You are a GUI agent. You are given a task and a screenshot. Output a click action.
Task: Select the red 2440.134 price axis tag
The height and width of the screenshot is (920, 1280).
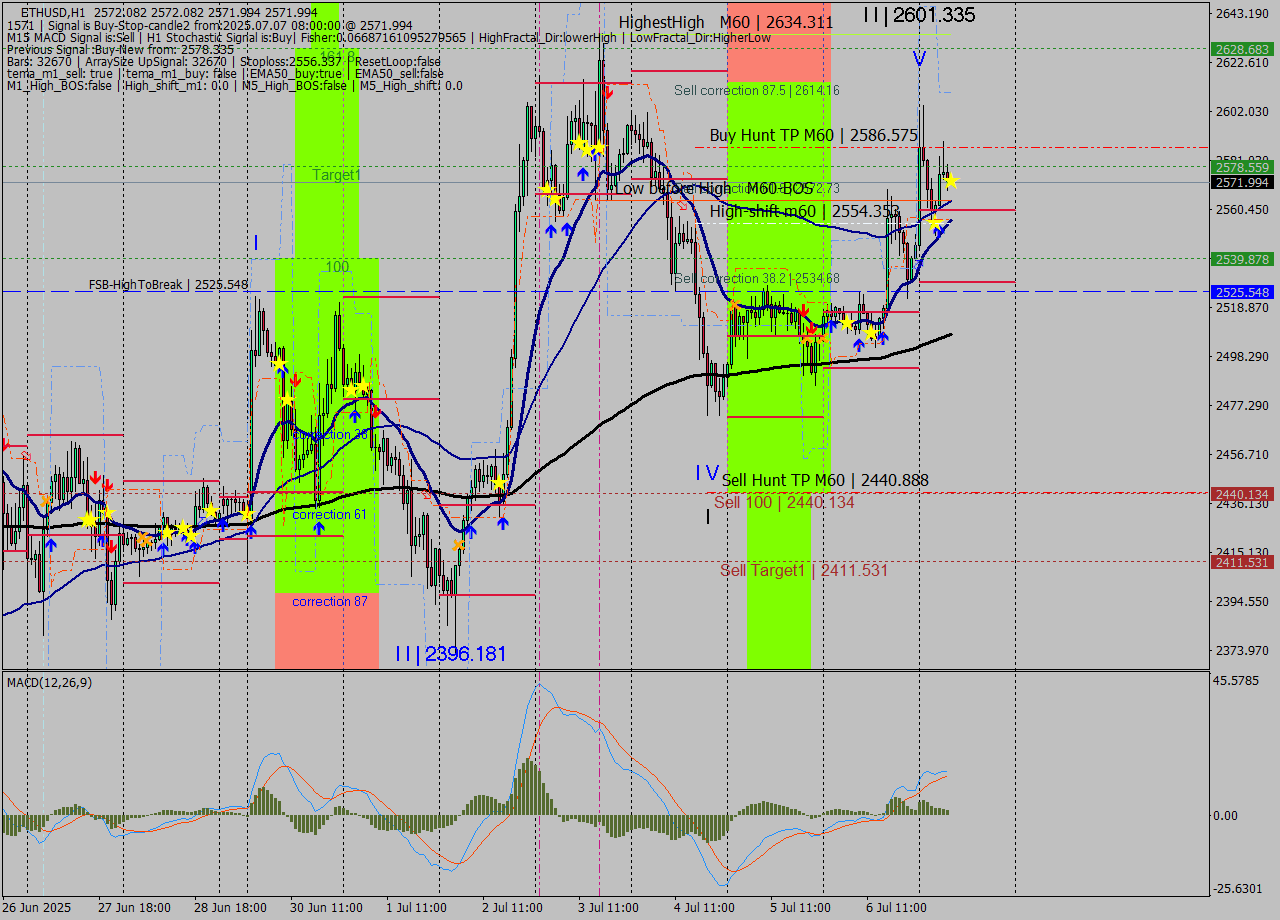[1241, 494]
